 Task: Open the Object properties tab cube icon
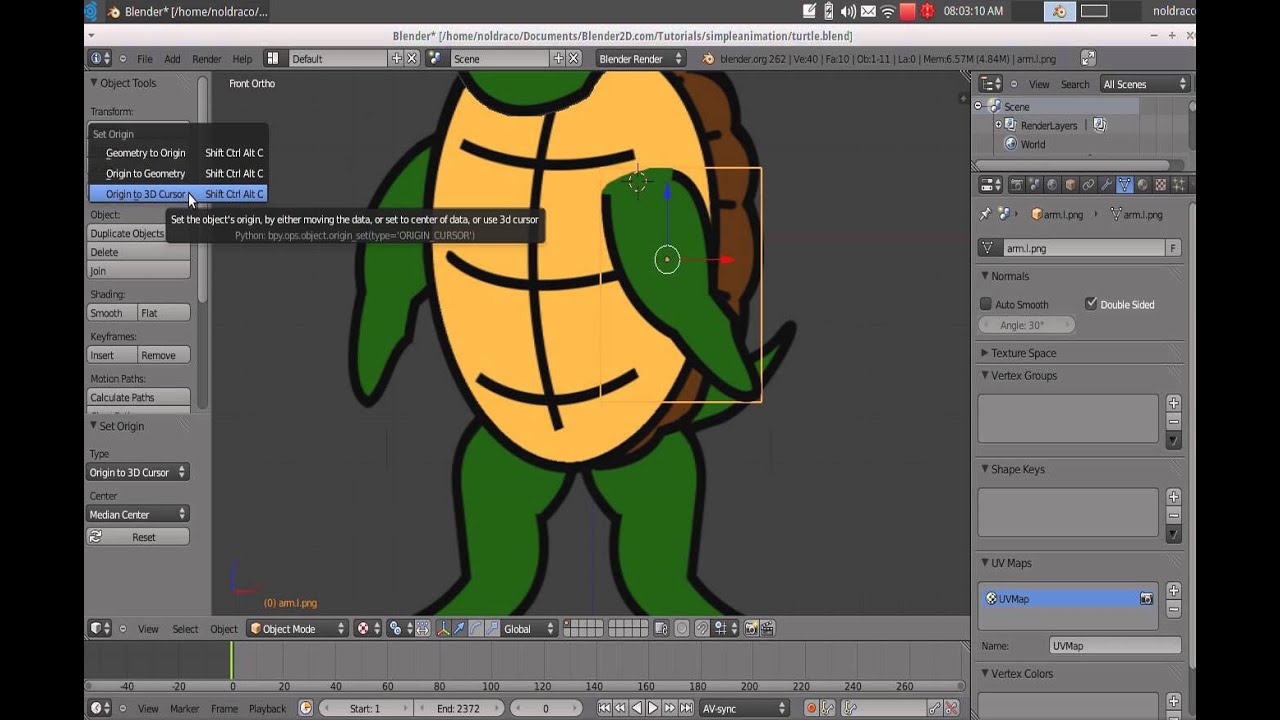click(1070, 185)
